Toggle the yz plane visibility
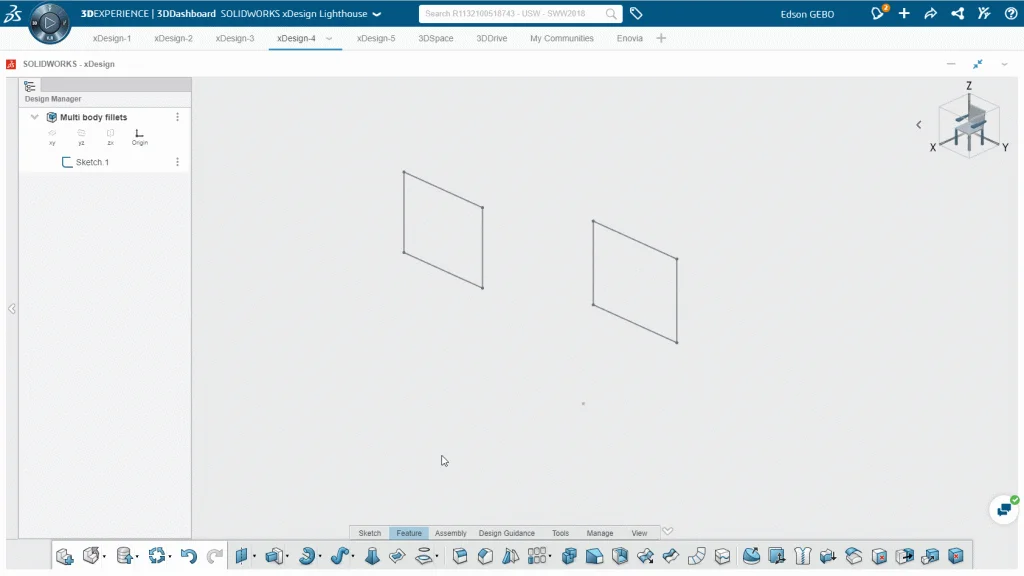 pos(81,134)
